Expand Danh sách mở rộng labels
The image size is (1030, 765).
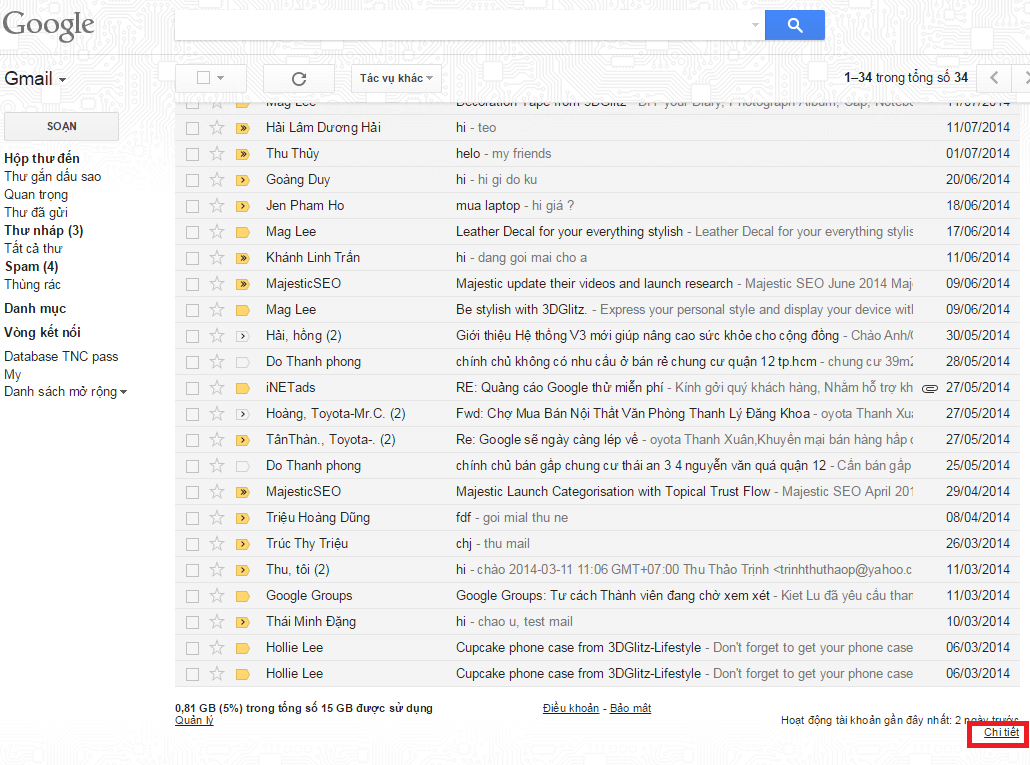[65, 392]
